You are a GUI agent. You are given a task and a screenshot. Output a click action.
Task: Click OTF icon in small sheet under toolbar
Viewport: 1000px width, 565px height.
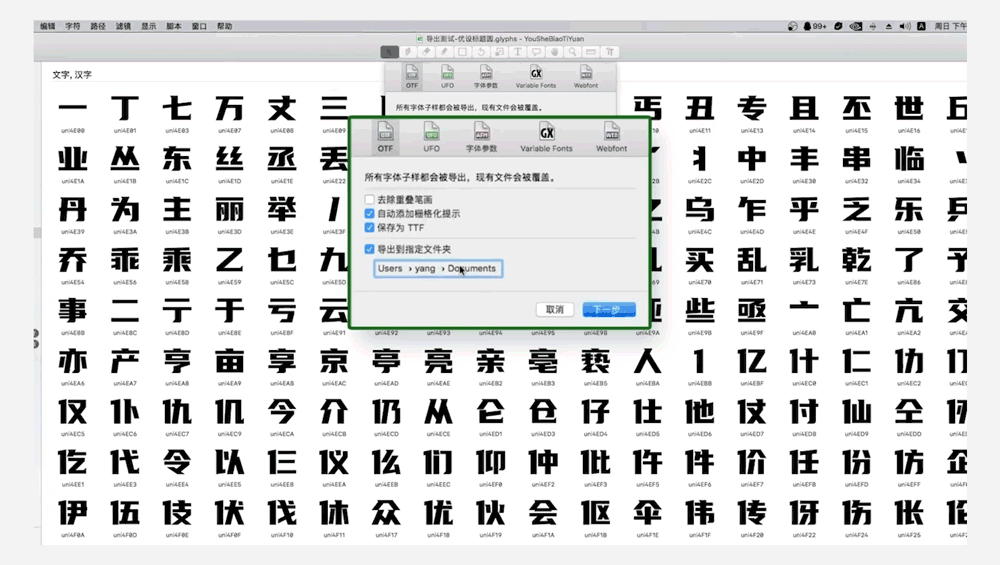tap(411, 76)
